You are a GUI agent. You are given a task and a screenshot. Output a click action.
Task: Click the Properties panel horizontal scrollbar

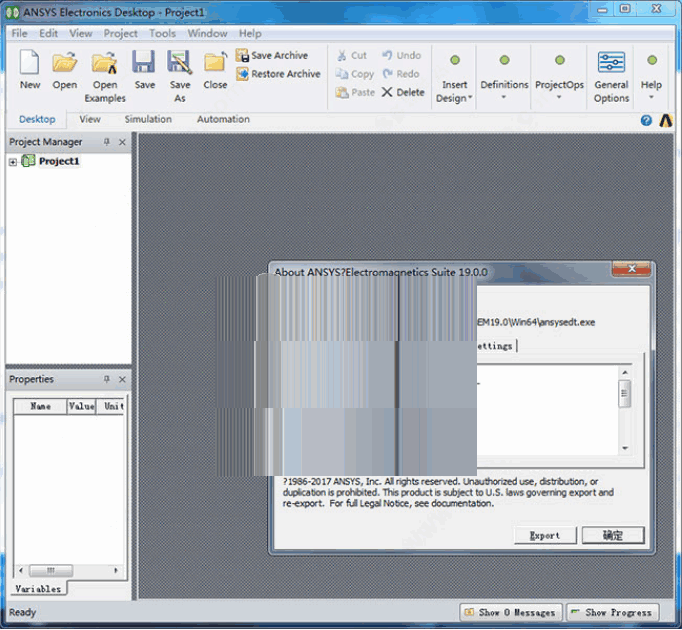click(x=68, y=571)
